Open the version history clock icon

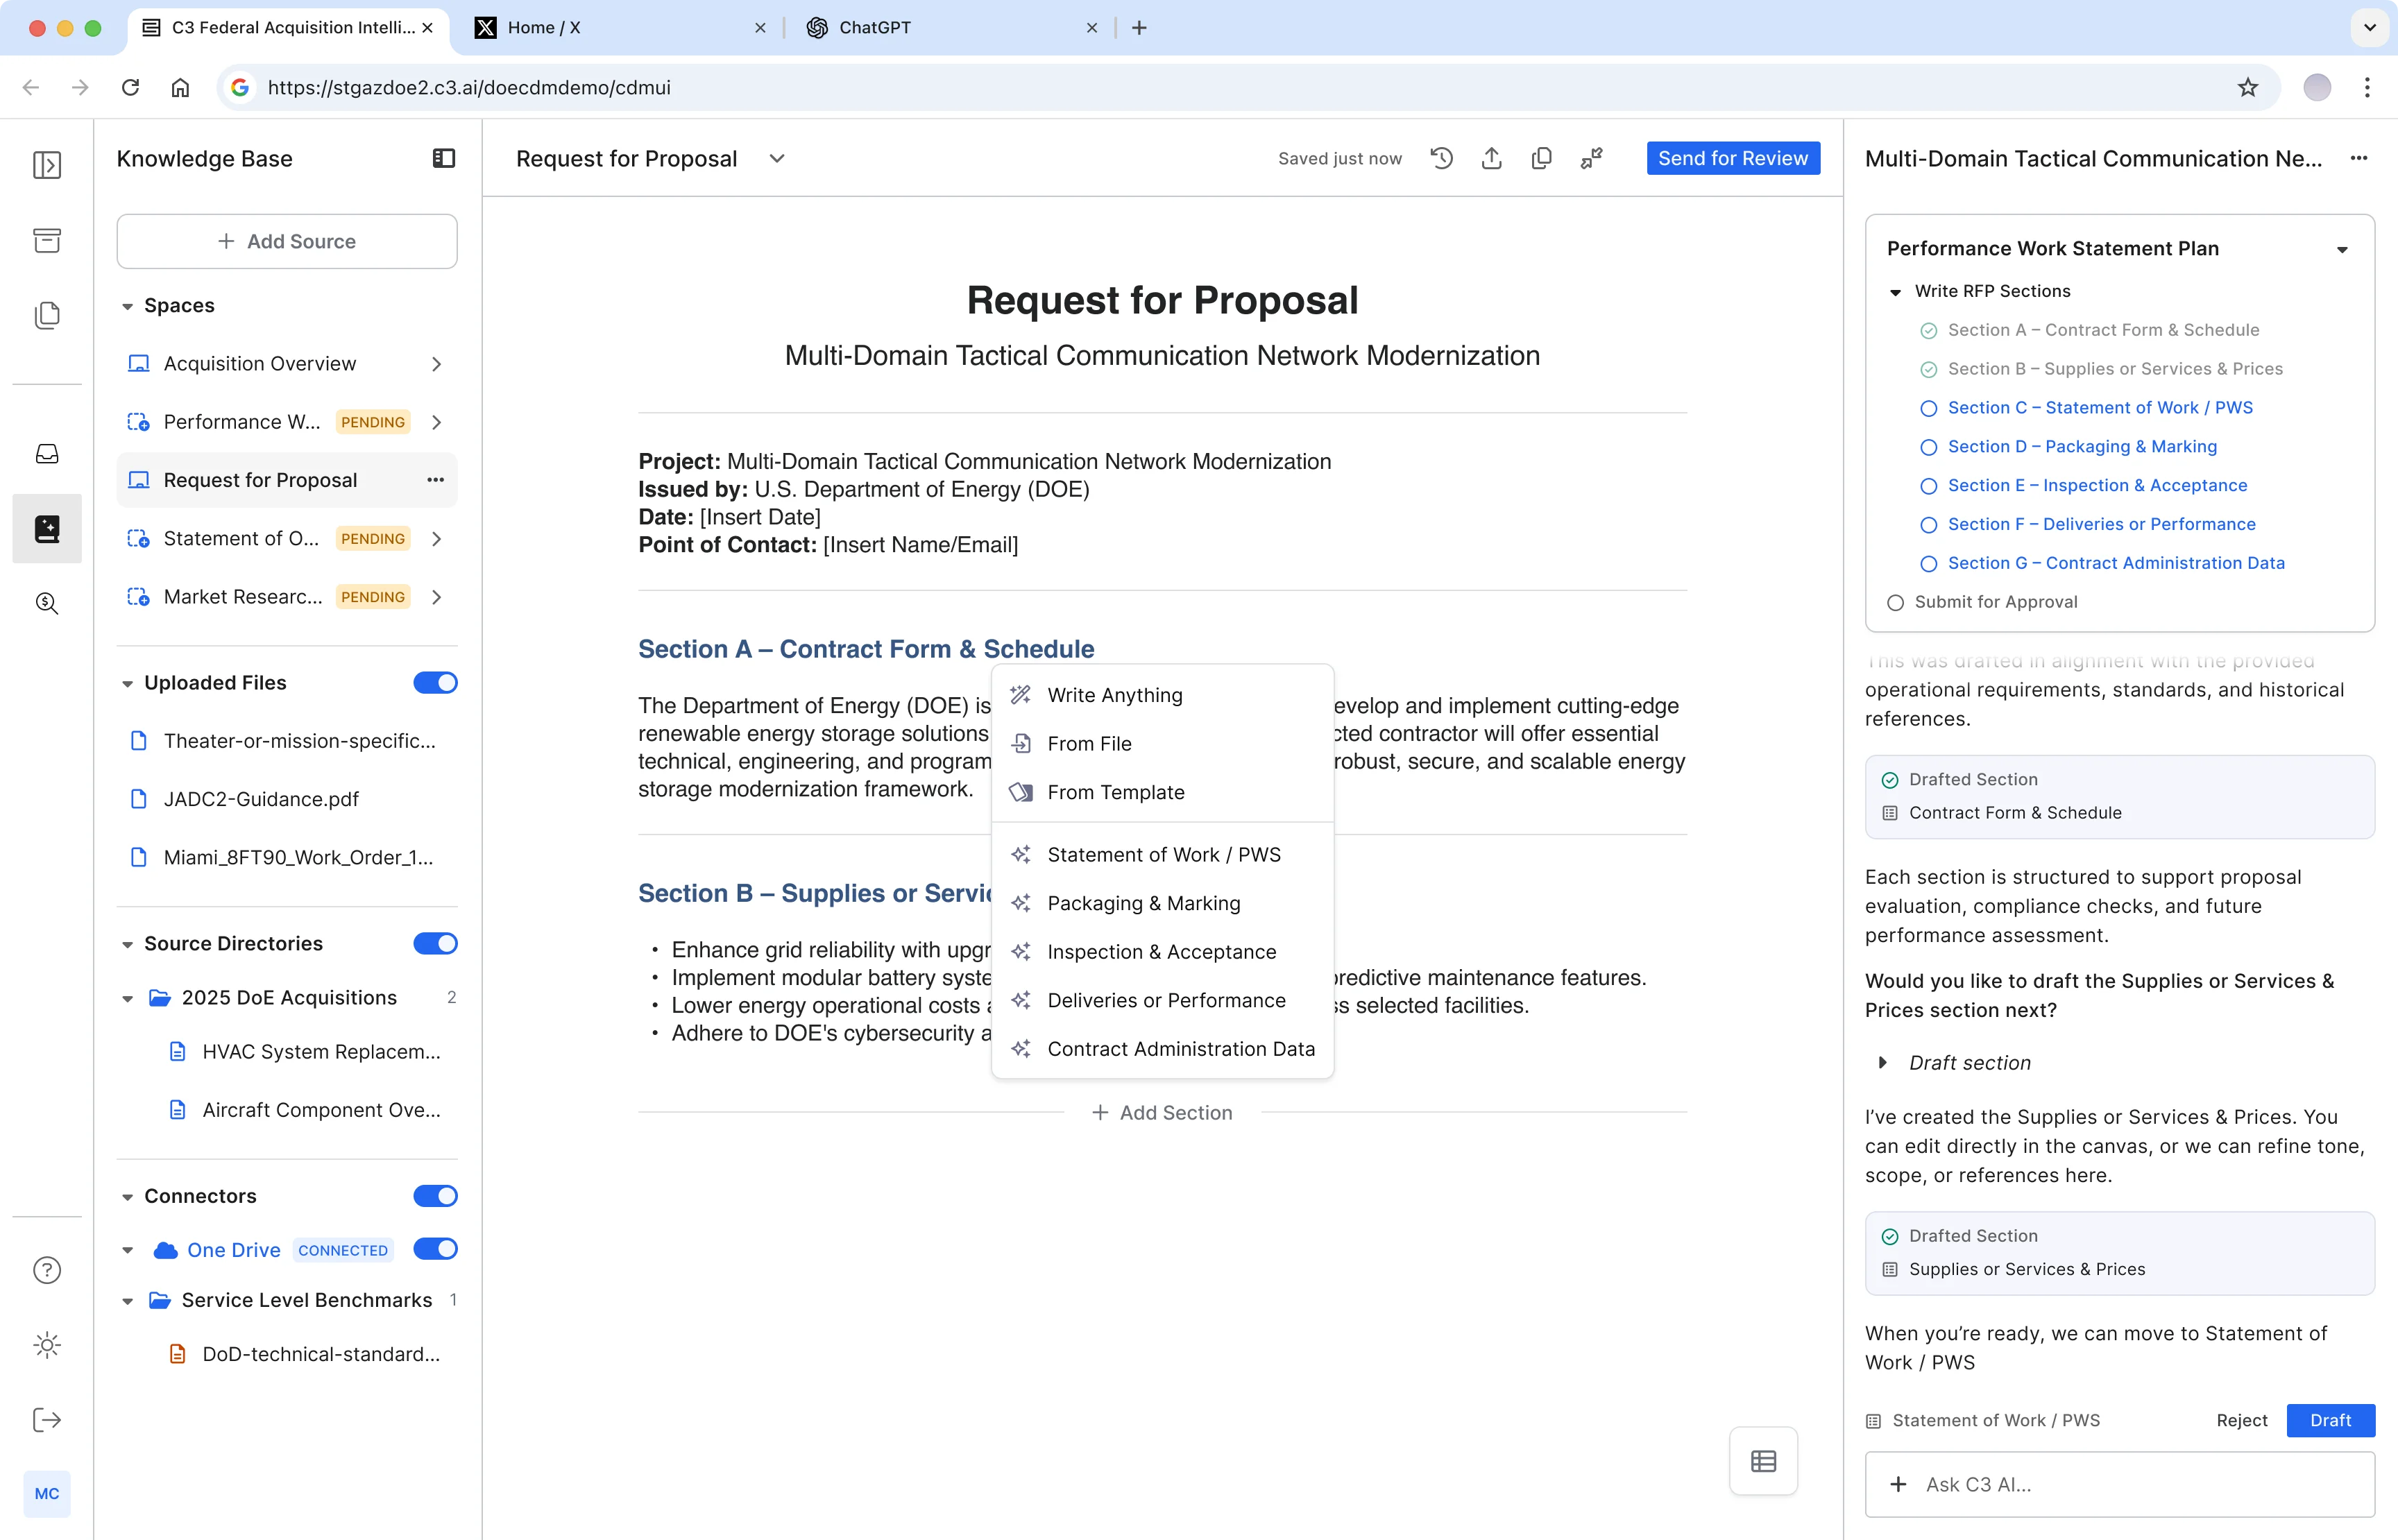1441,158
